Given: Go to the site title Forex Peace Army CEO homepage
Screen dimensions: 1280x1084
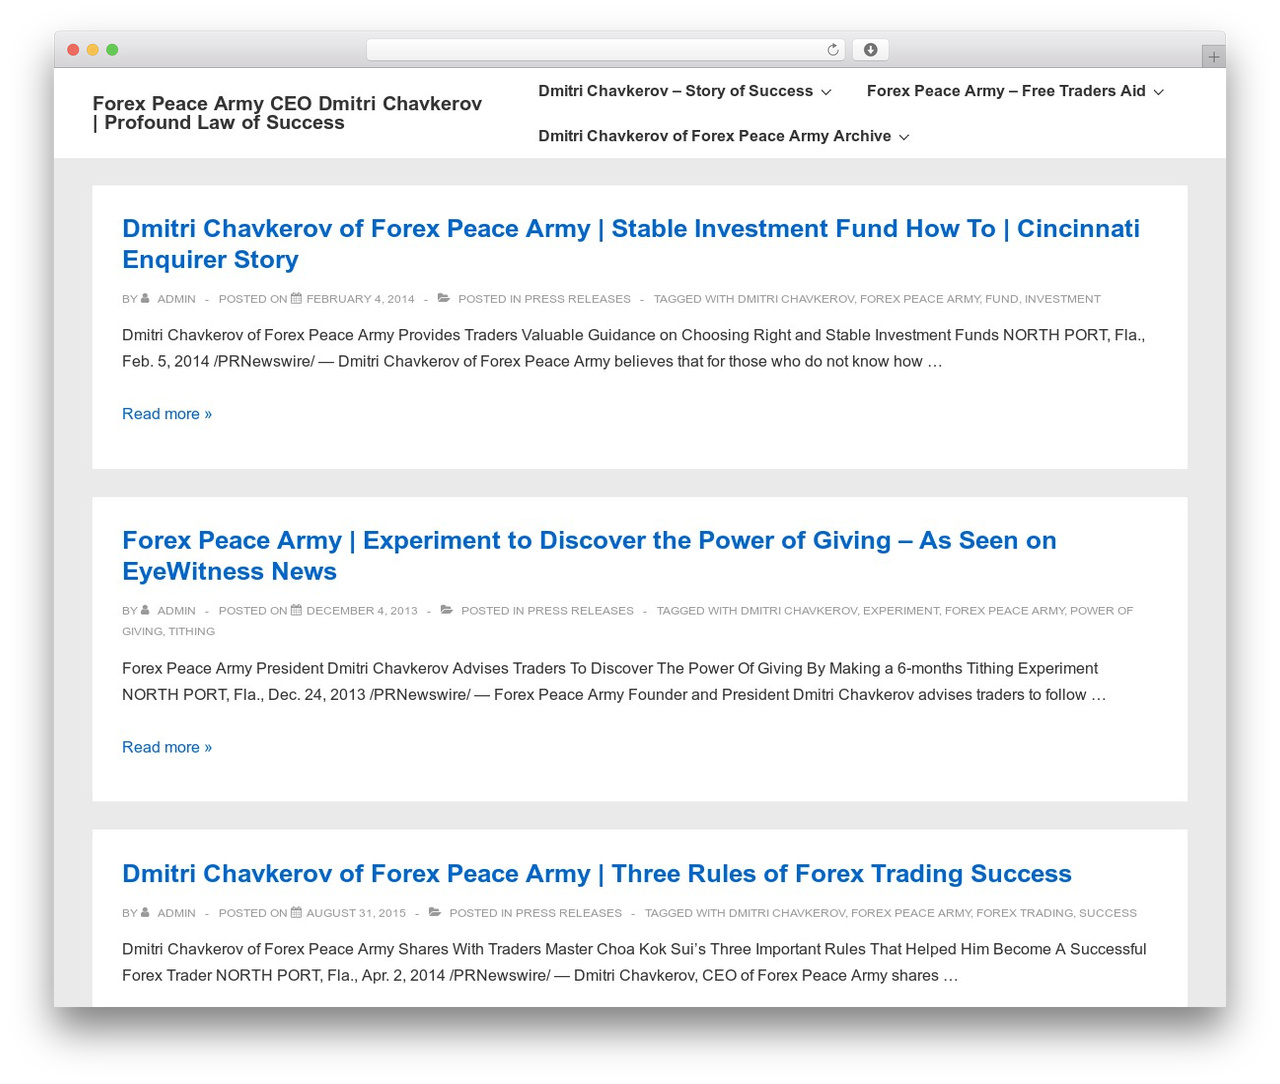Looking at the screenshot, I should pyautogui.click(x=287, y=113).
